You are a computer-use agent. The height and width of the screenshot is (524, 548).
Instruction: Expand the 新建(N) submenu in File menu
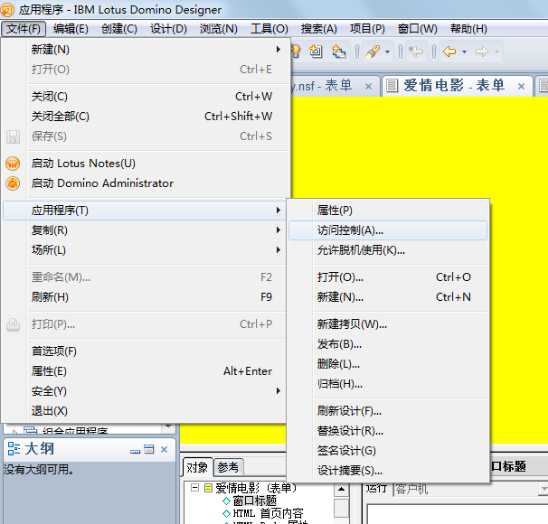146,49
